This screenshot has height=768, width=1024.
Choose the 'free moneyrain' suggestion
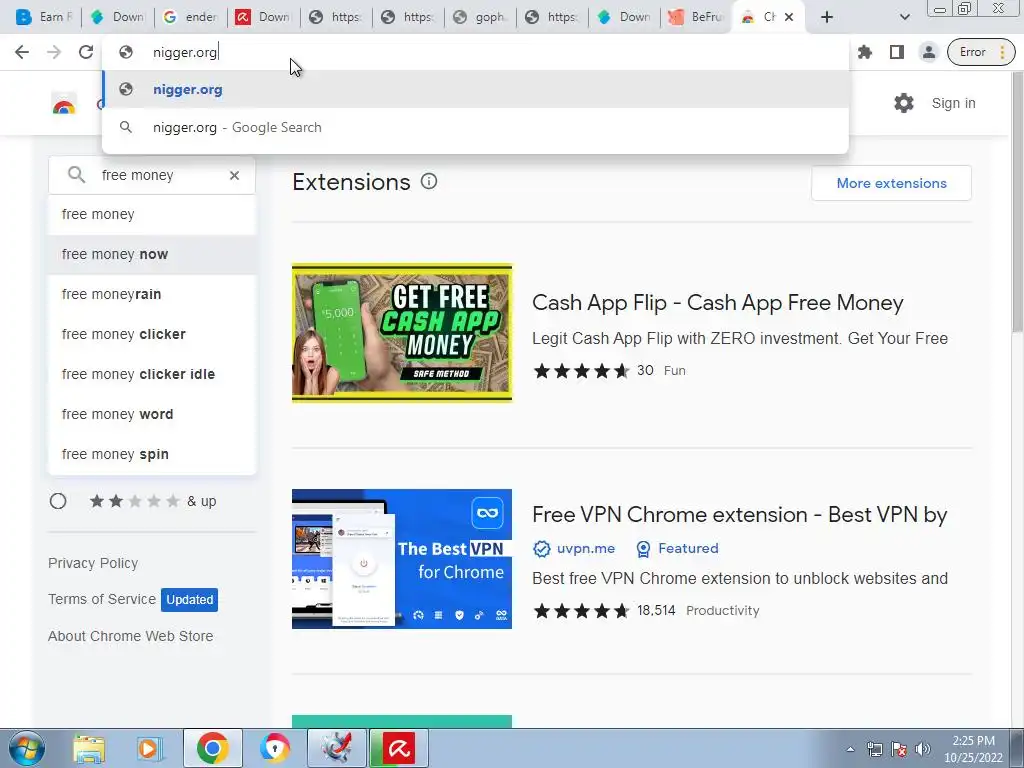[152, 295]
